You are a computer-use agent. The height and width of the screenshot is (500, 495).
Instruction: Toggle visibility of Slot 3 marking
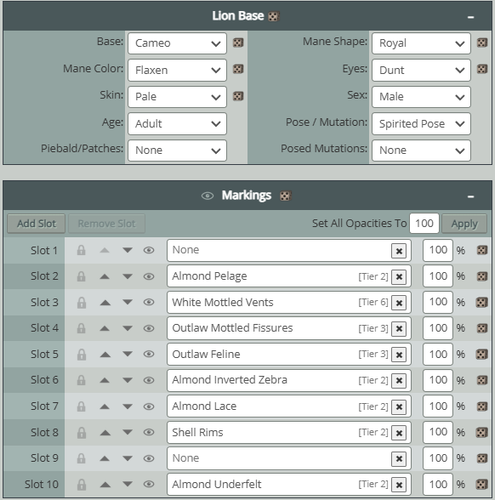[149, 302]
